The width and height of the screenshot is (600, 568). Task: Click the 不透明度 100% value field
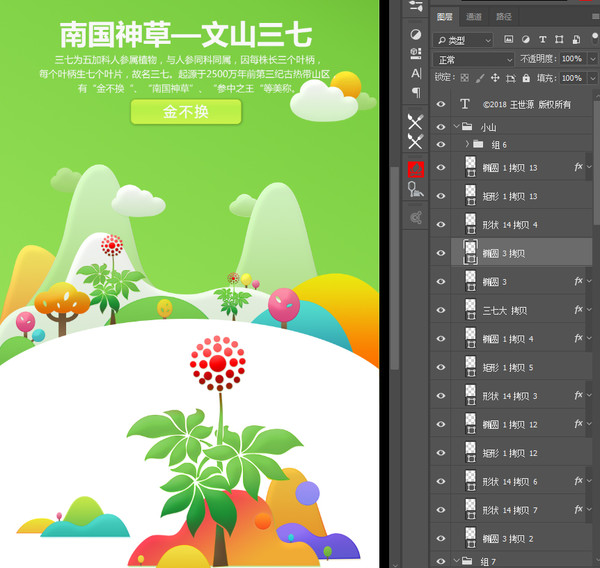coord(572,59)
